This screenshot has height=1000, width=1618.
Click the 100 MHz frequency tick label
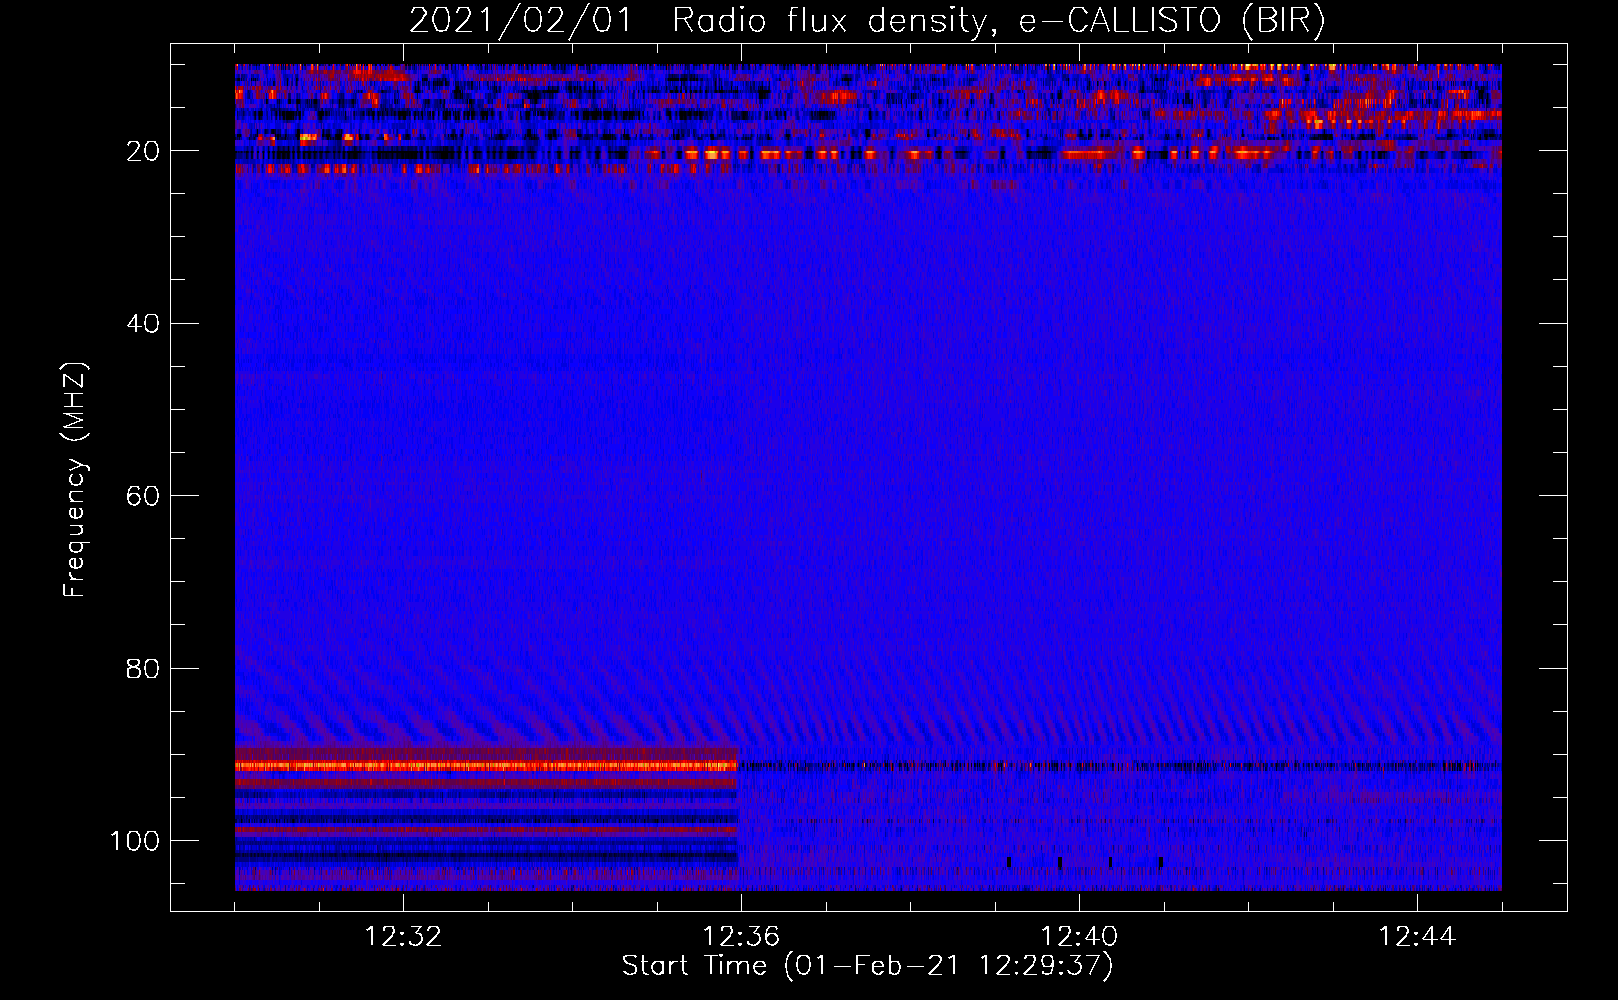pos(135,841)
